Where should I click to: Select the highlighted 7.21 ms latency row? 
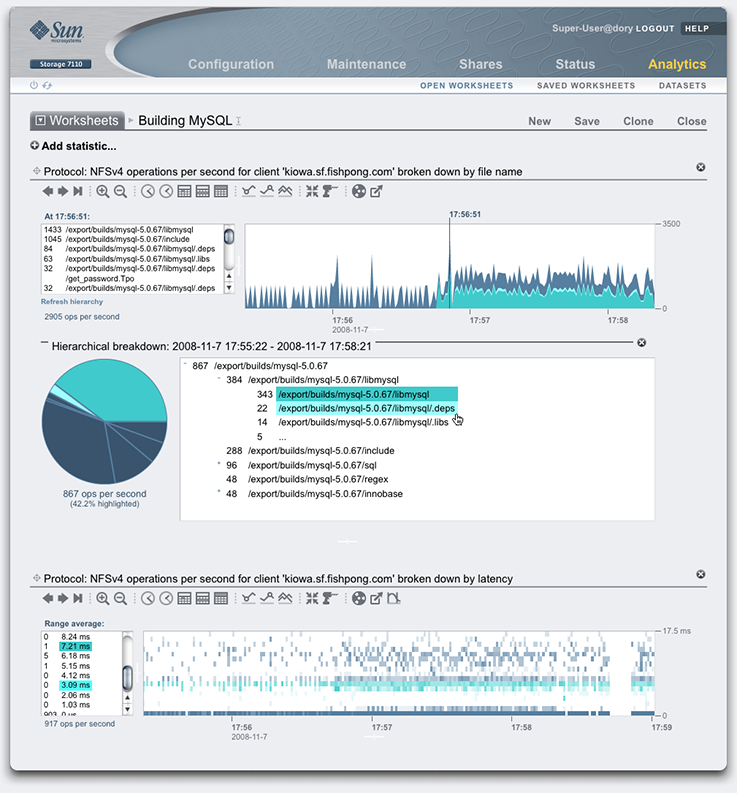(x=75, y=646)
